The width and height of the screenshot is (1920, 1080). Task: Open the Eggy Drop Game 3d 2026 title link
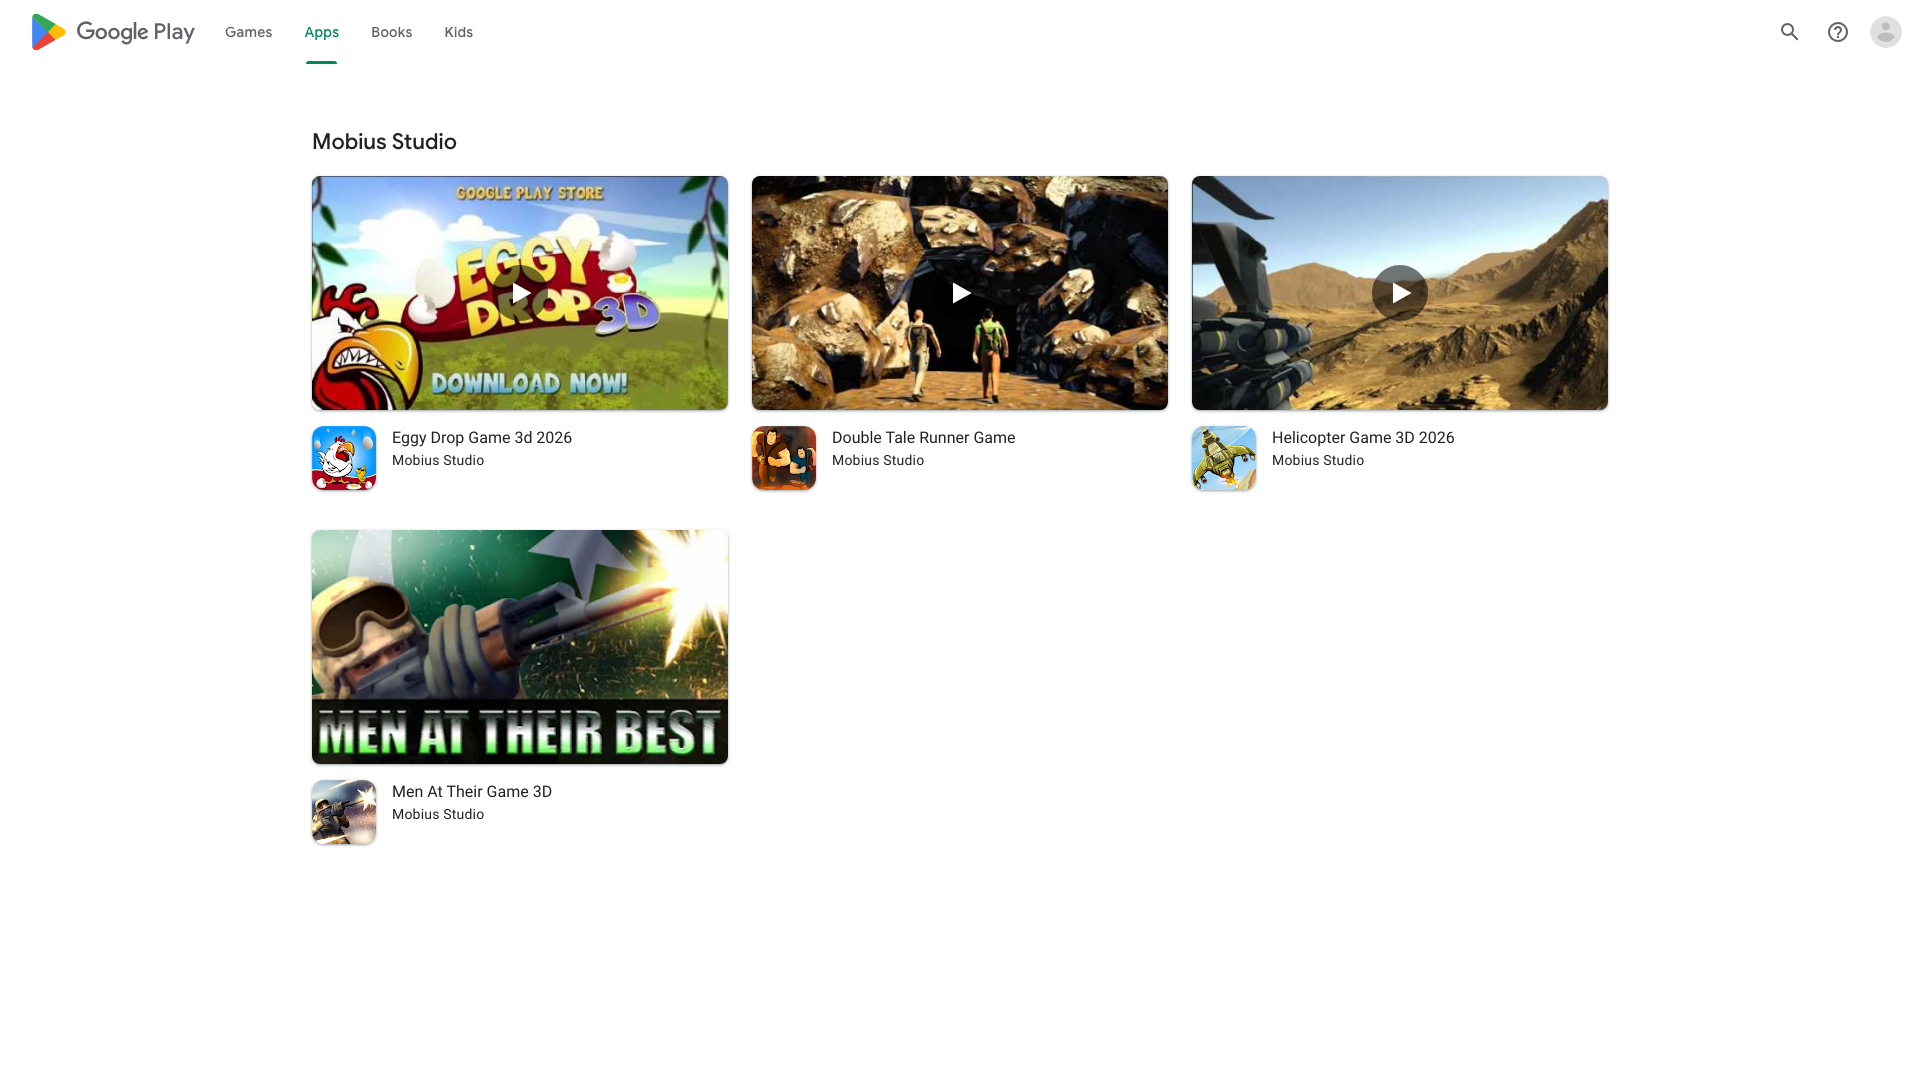pos(482,438)
